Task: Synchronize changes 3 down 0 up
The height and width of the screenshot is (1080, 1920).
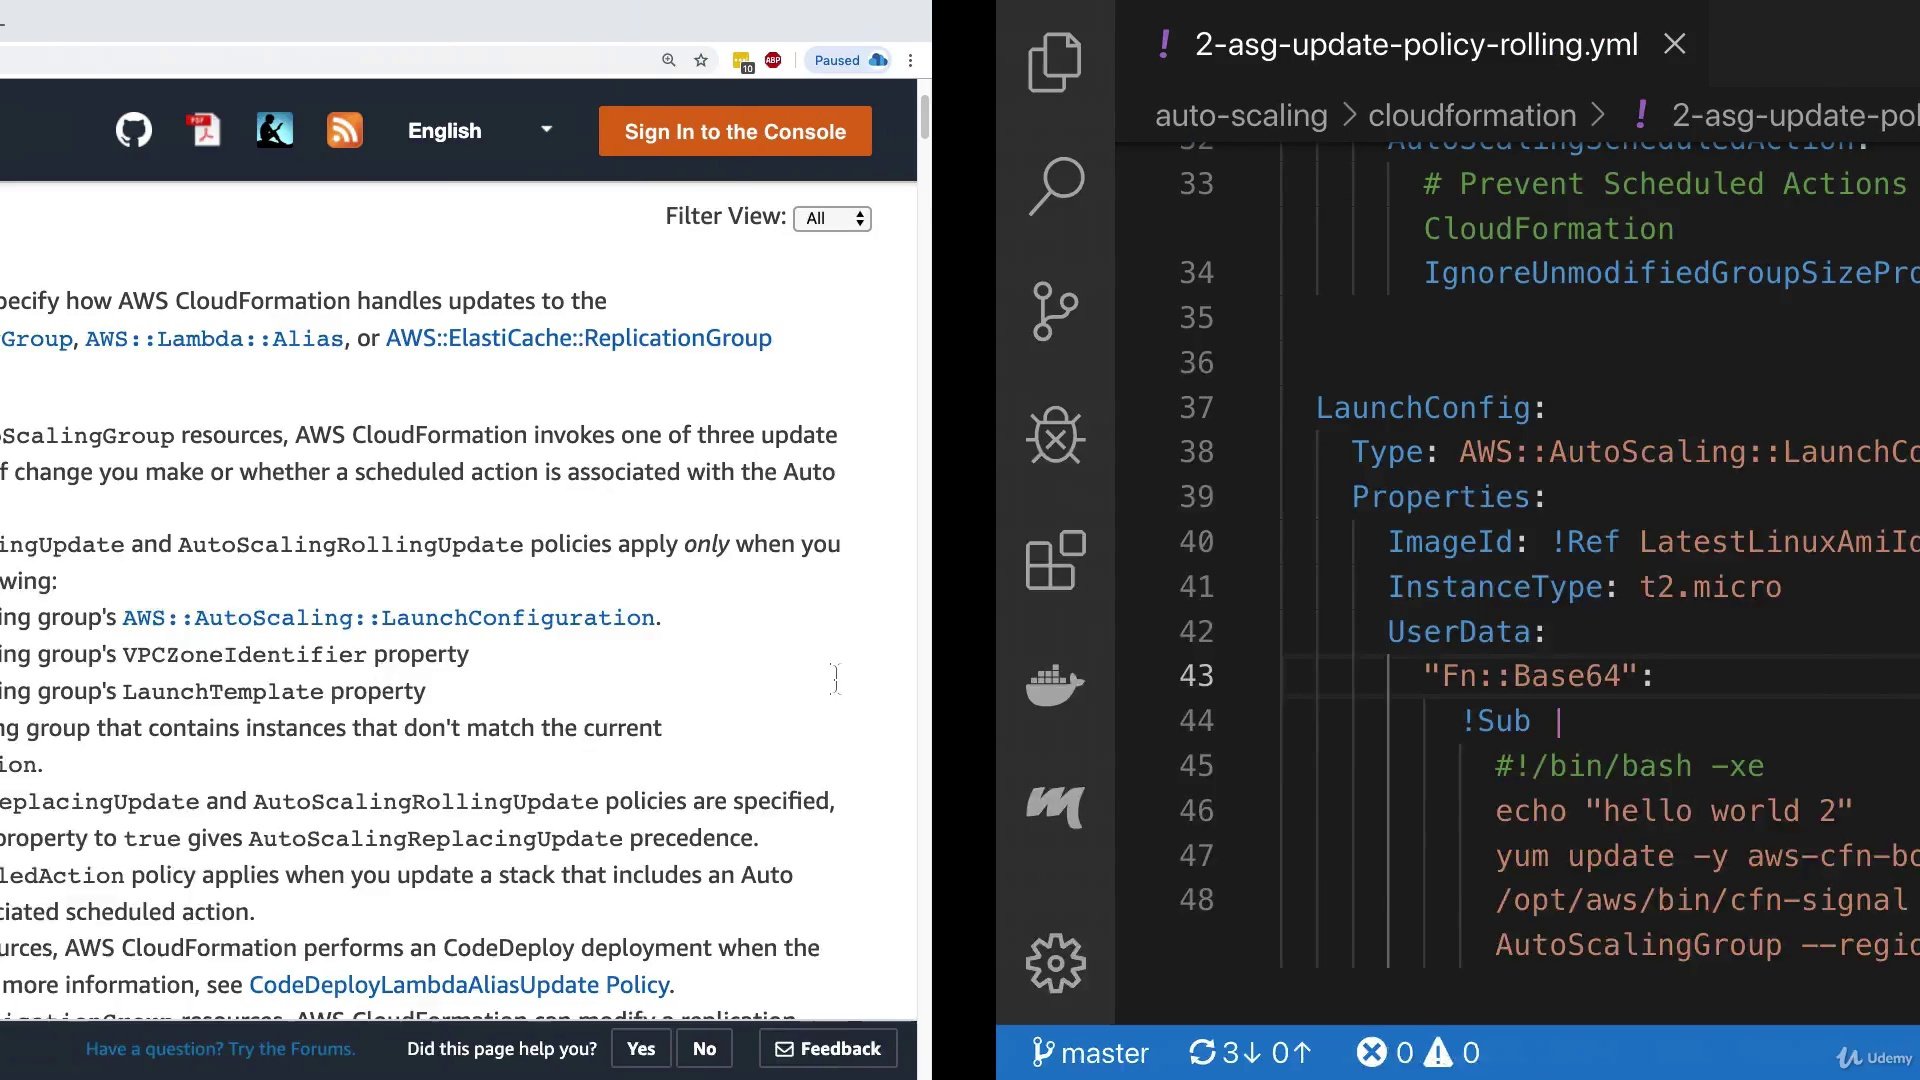Action: click(1250, 1053)
